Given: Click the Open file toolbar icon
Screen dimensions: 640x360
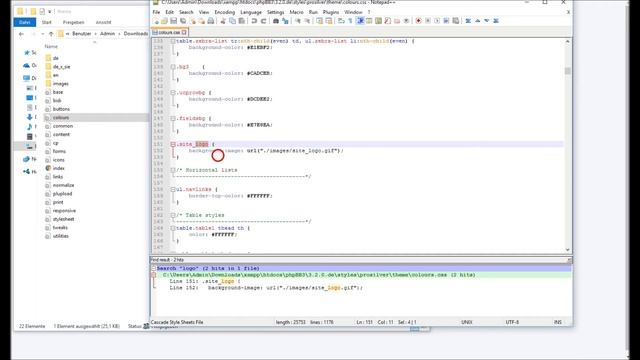Looking at the screenshot, I should pos(164,21).
